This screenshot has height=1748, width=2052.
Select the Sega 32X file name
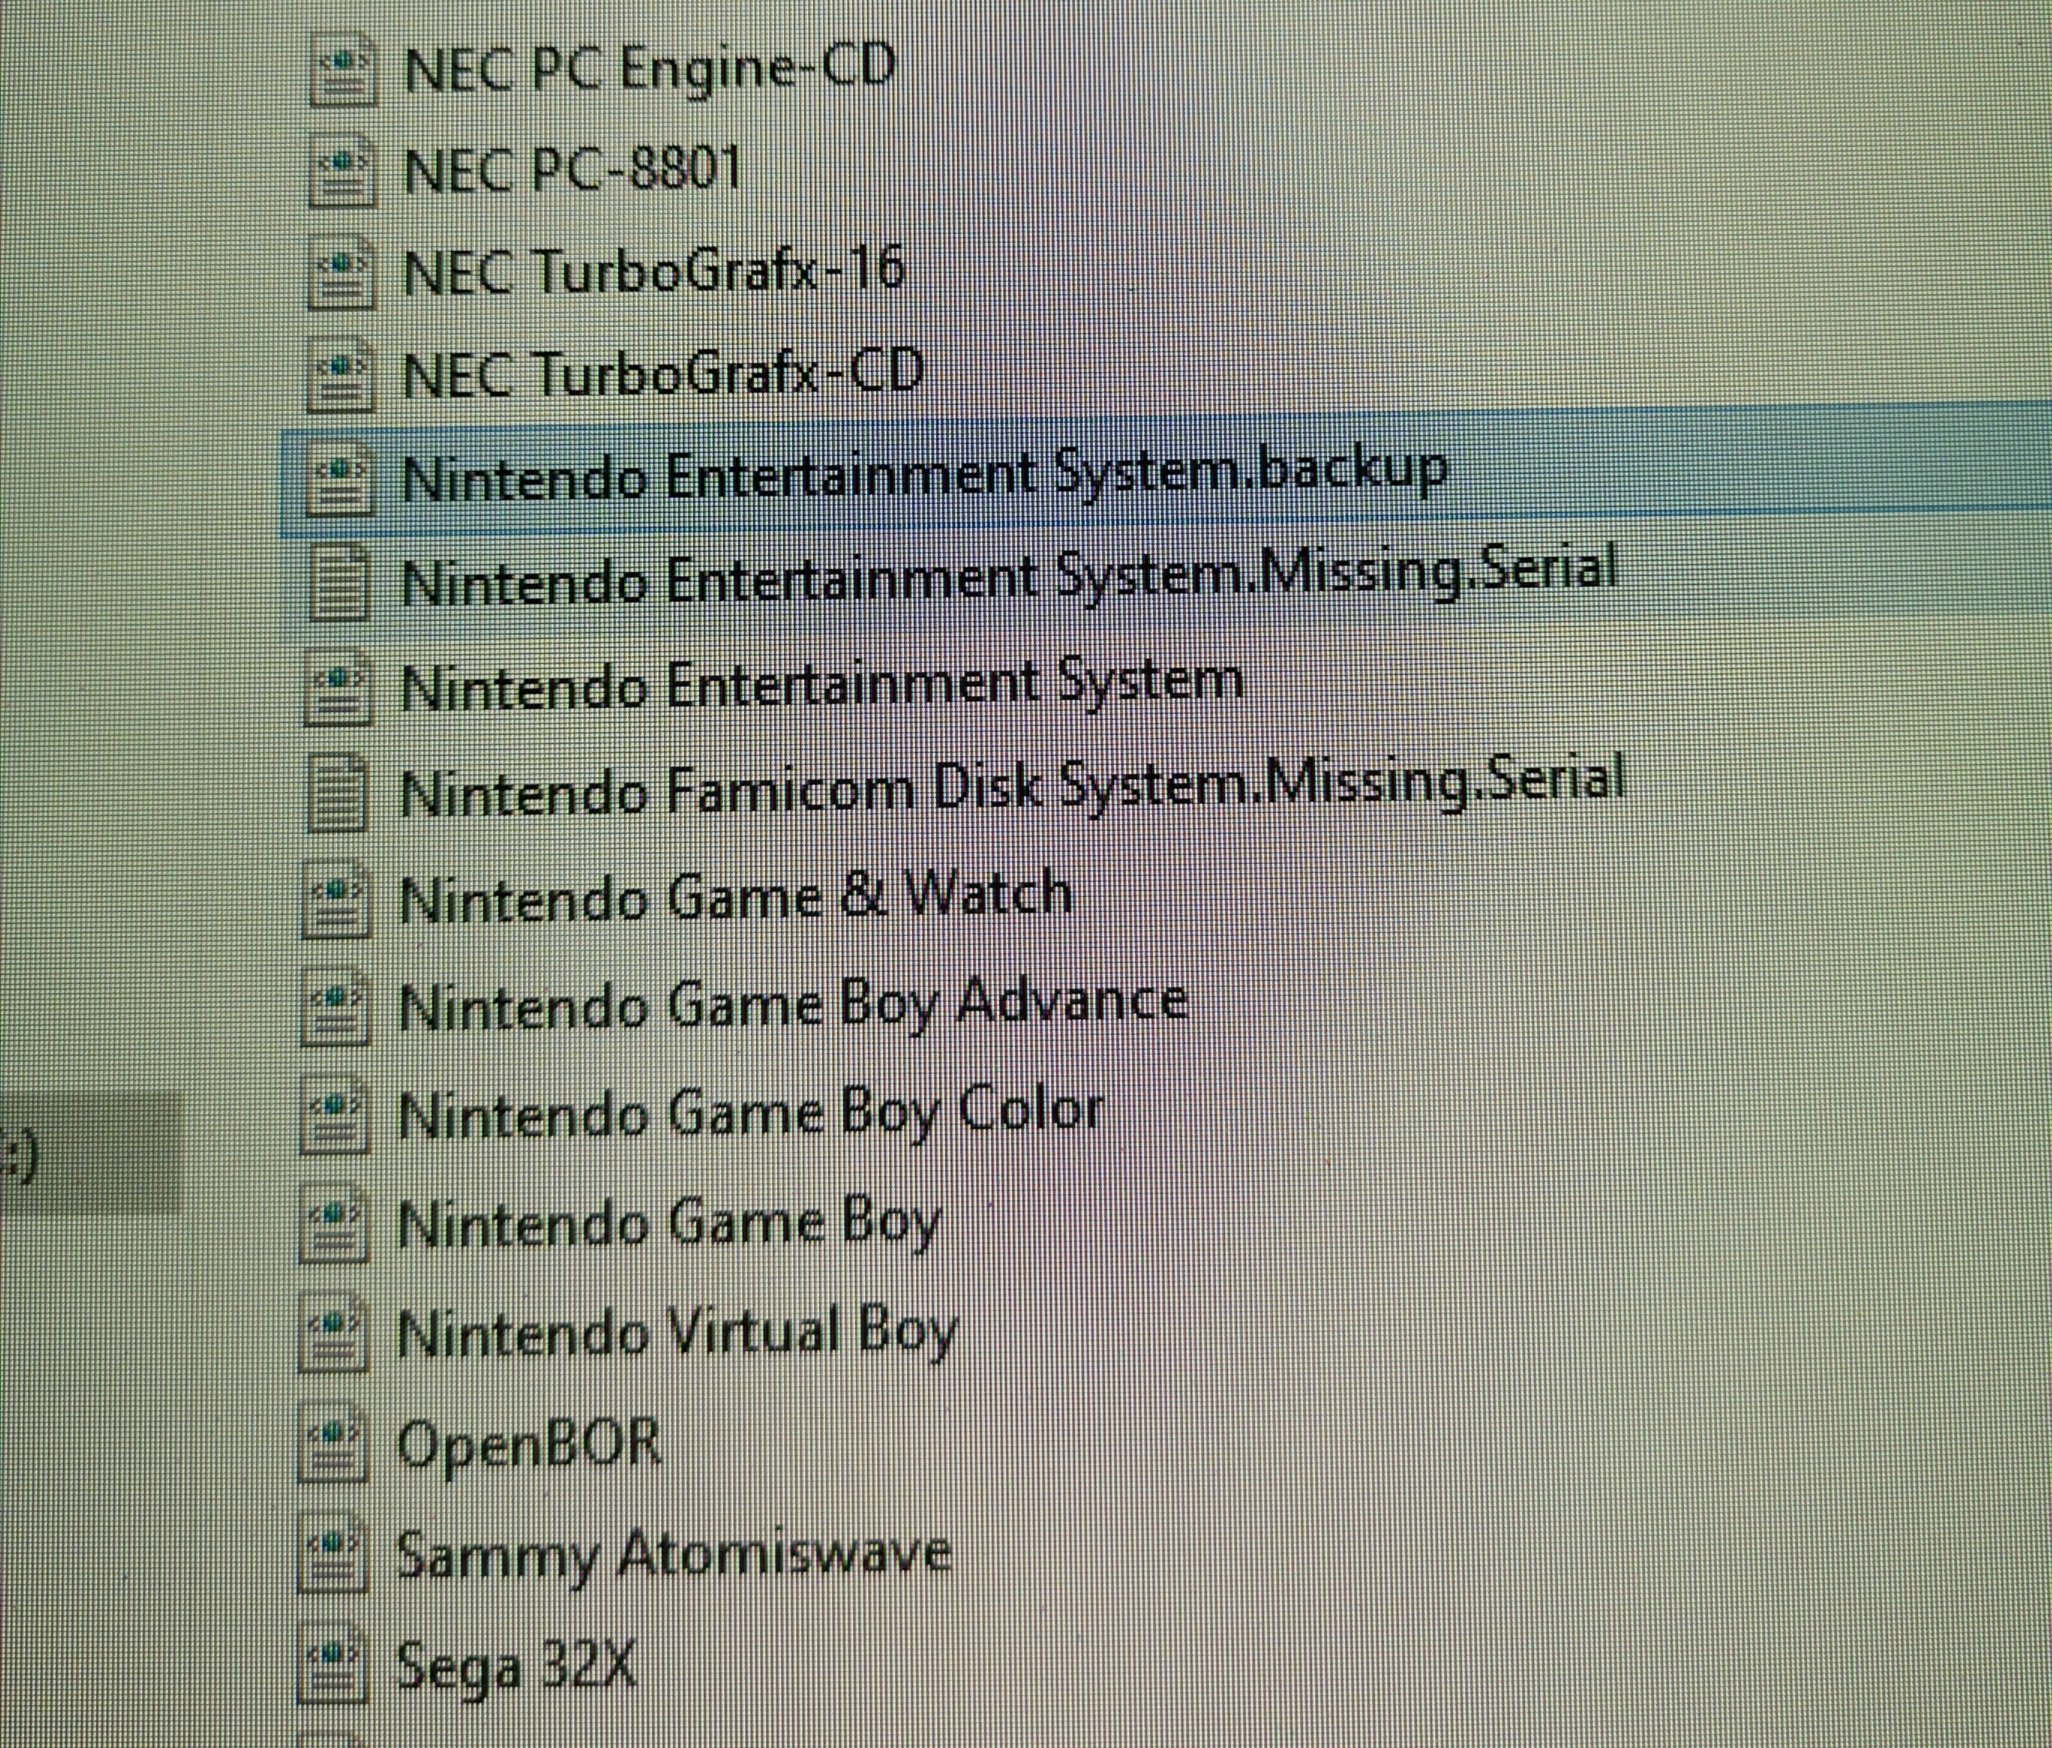pyautogui.click(x=516, y=1667)
